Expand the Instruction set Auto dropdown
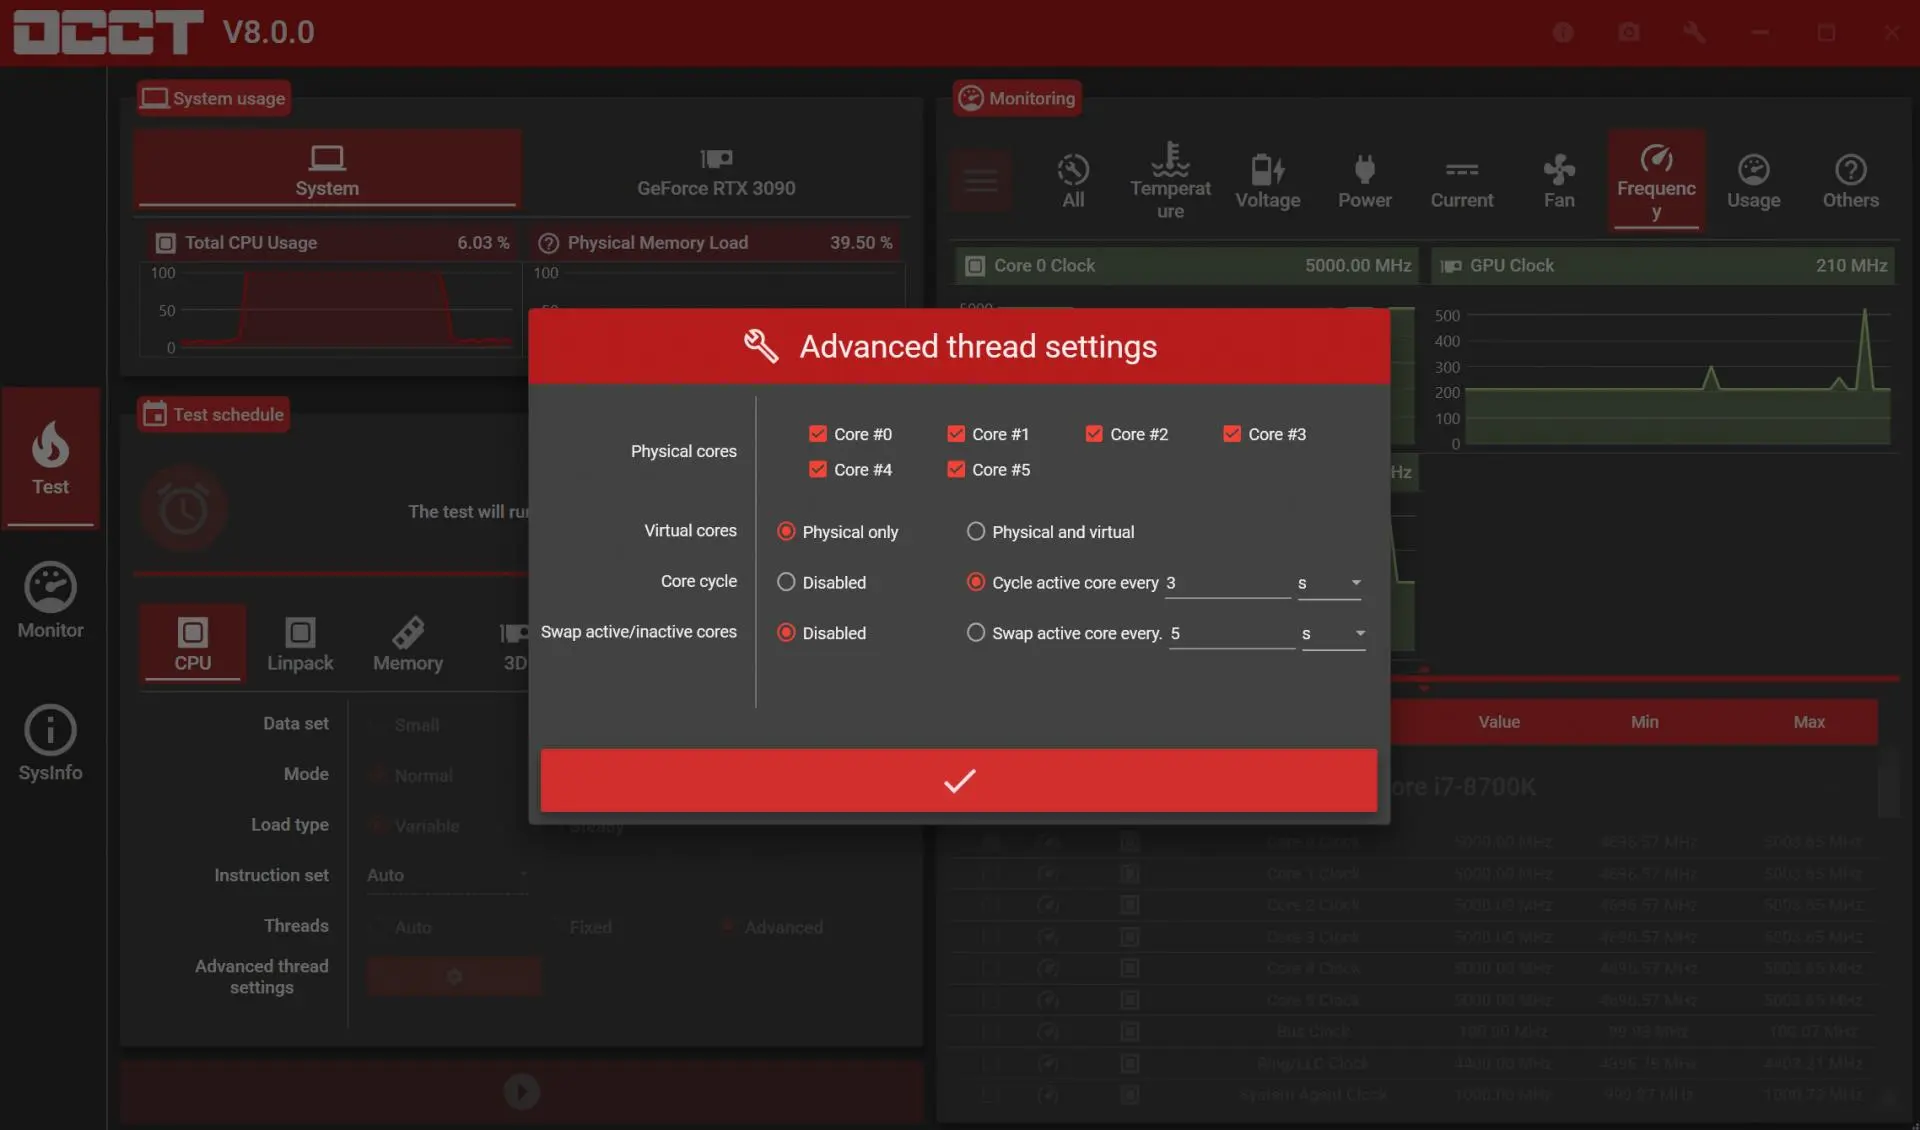1920x1130 pixels. (447, 875)
